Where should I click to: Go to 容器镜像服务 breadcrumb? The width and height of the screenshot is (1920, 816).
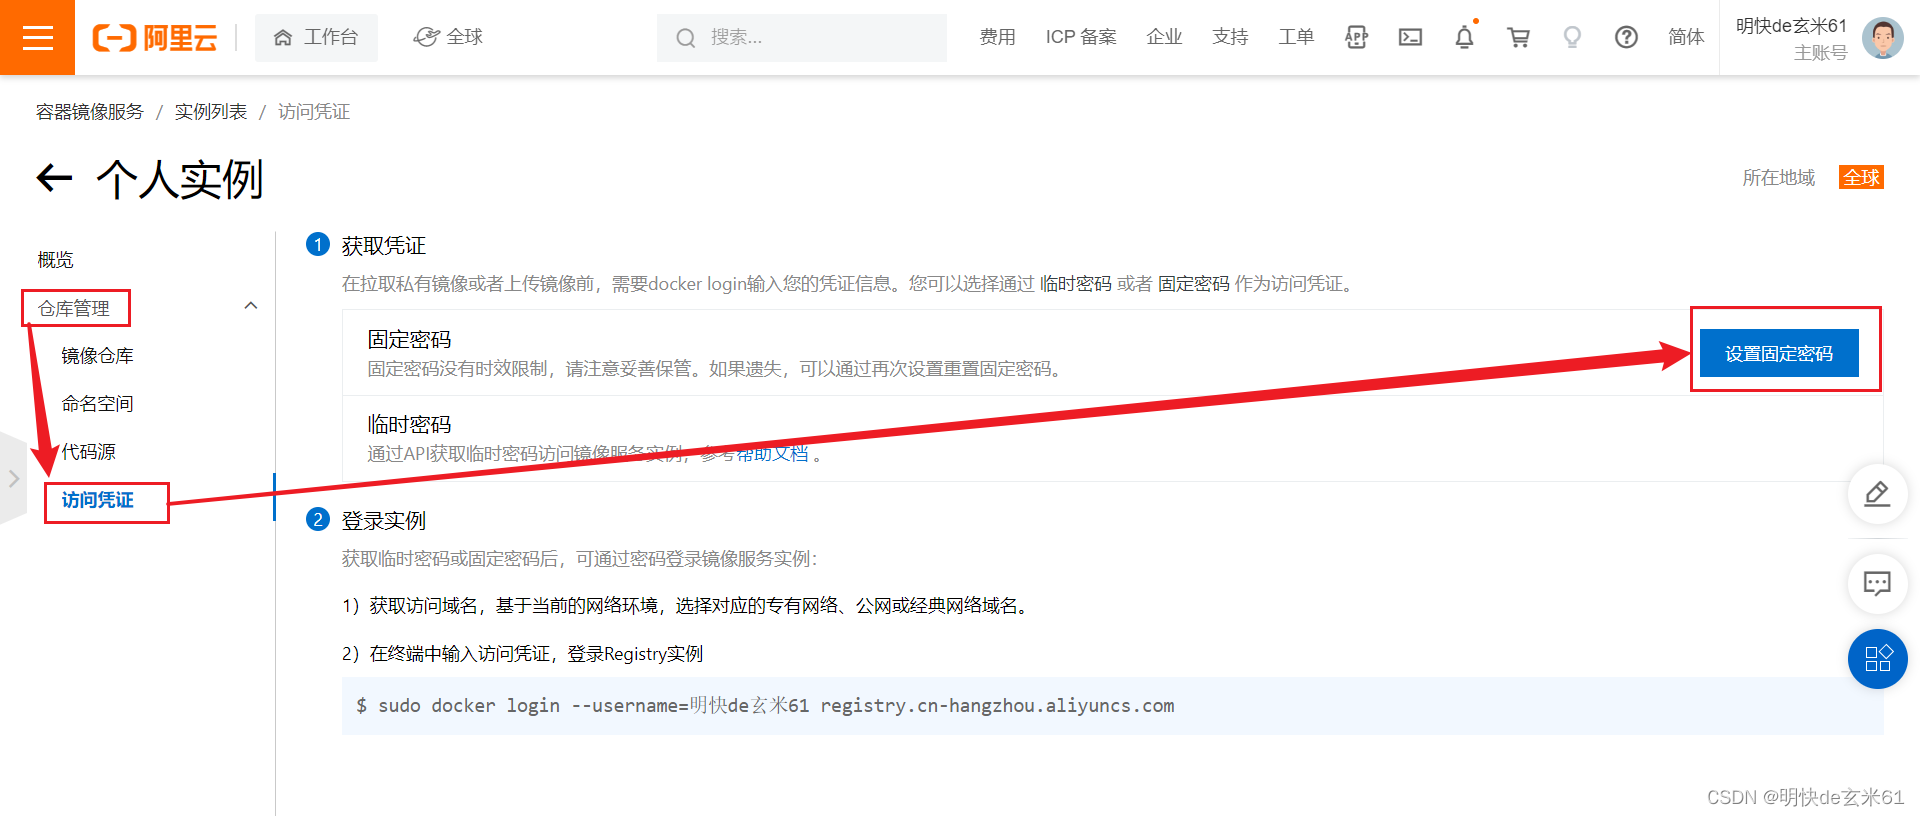[x=90, y=112]
